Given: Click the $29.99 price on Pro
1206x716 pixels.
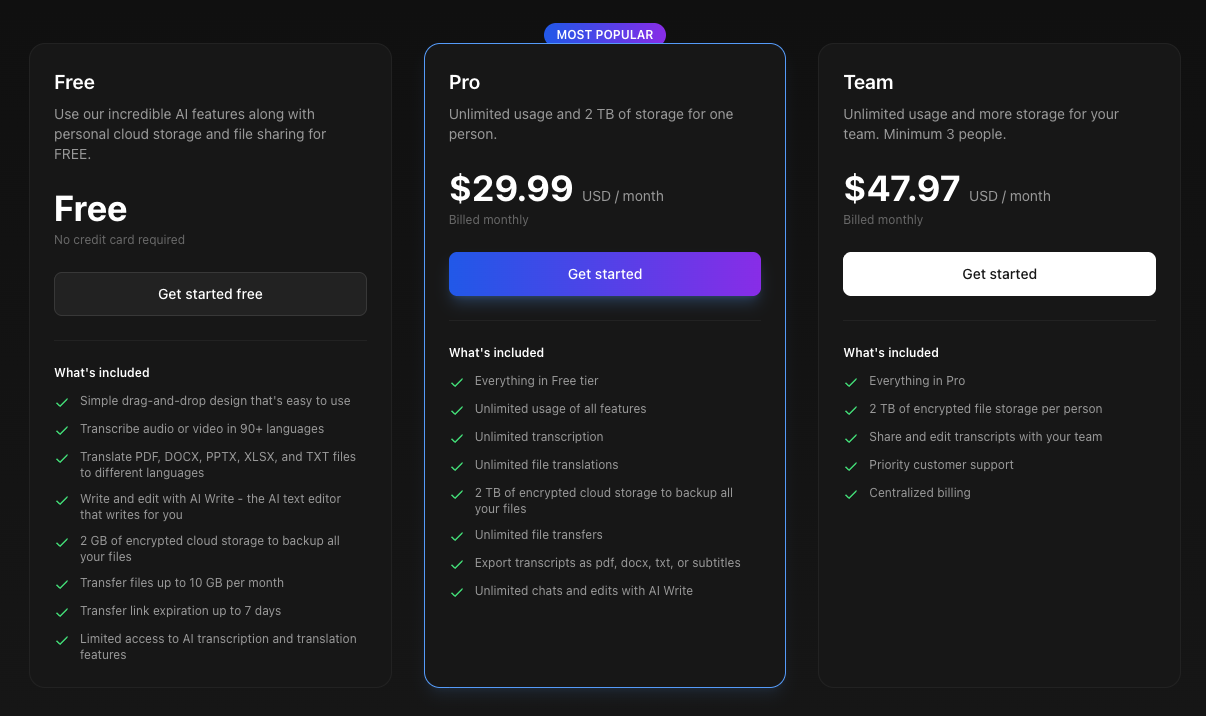Looking at the screenshot, I should [511, 188].
